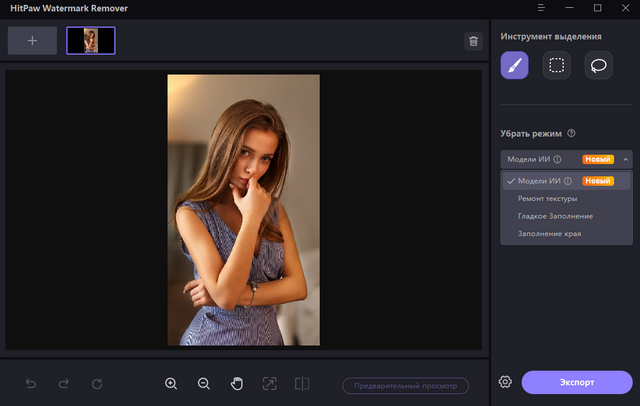Choose Гладкое Заполнение from the mode list
The image size is (640, 406).
pos(555,216)
